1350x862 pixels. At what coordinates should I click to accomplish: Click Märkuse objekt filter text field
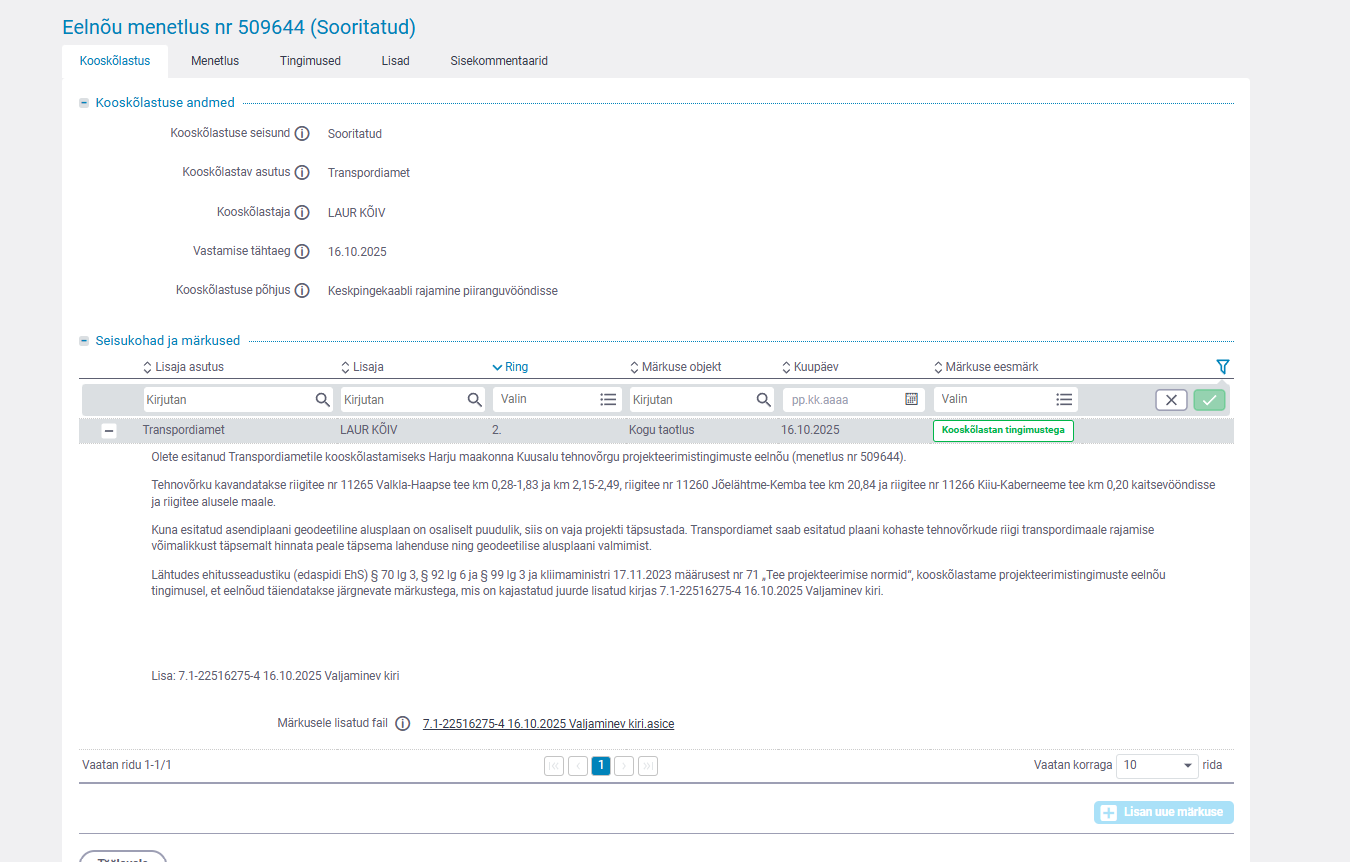[692, 399]
